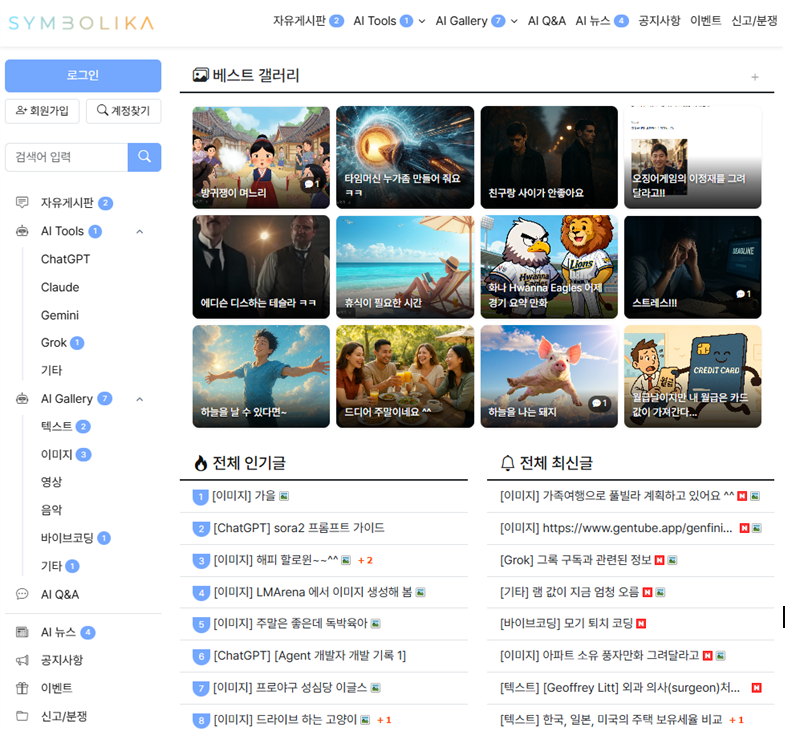Click the plus icon beside 베스트 갤러리

754,77
